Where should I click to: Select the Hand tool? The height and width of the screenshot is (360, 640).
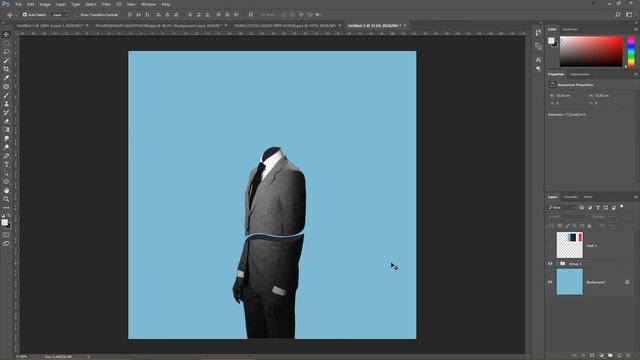click(x=6, y=191)
